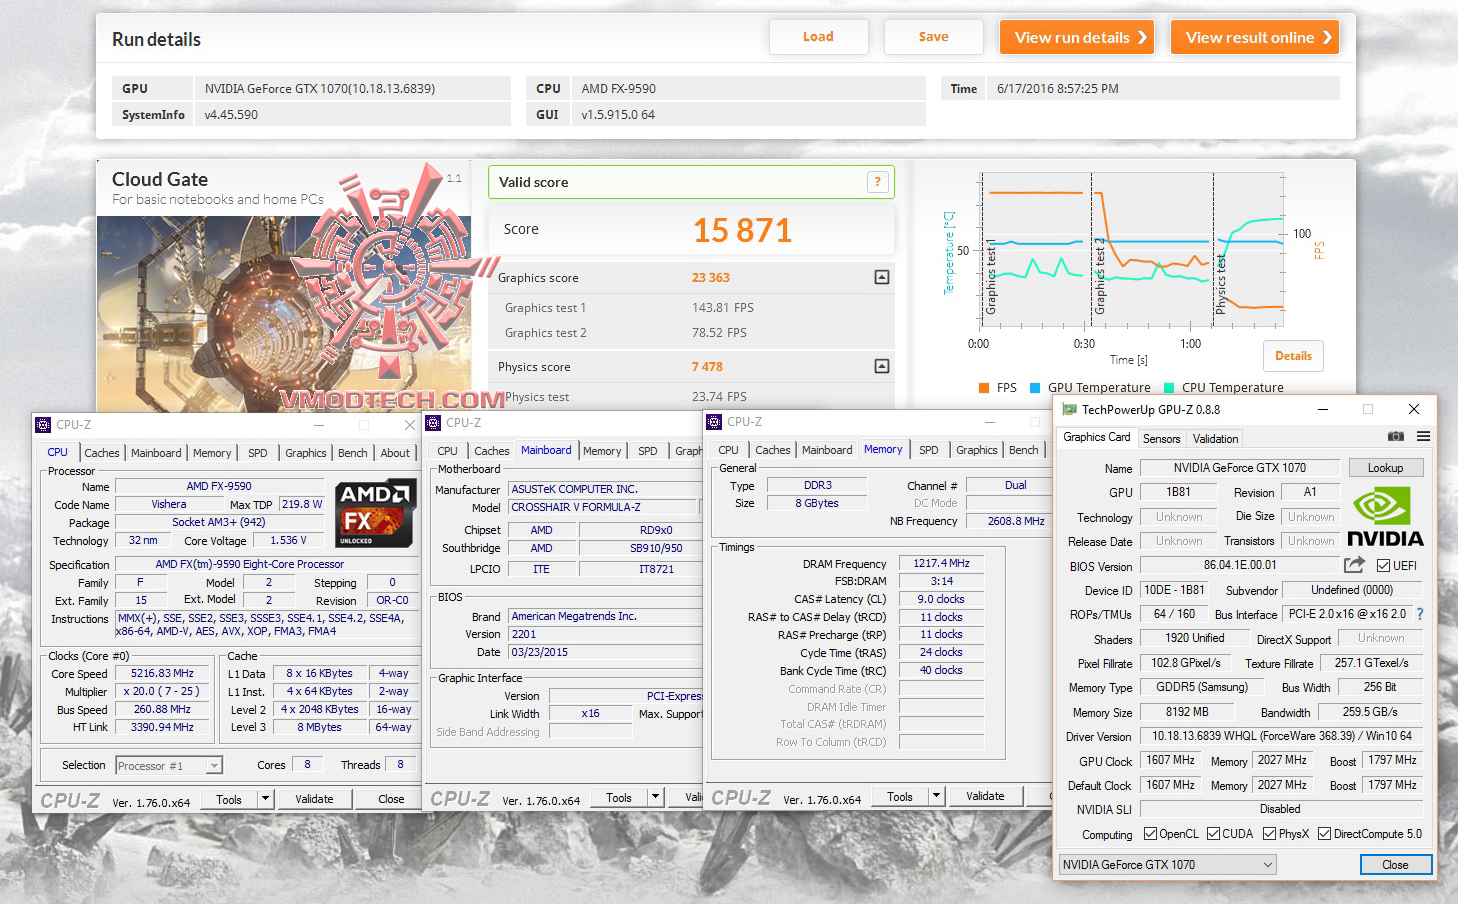The image size is (1458, 904).
Task: Open the GPU-Z hamburger menu icon
Action: 1423,437
